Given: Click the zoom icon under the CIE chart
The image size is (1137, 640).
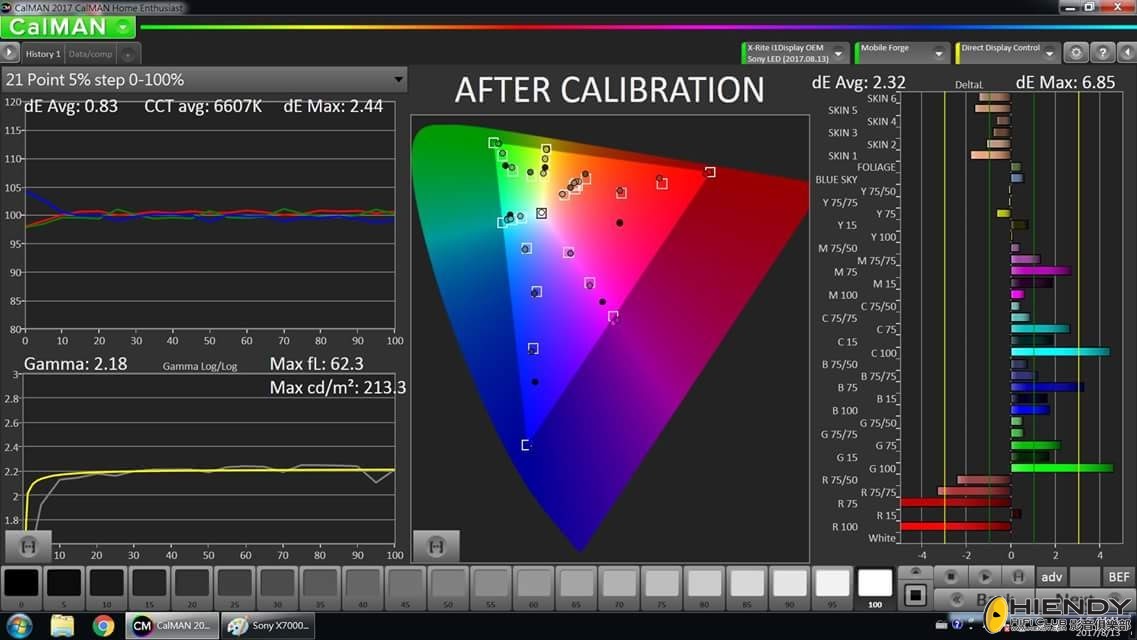Looking at the screenshot, I should click(436, 547).
